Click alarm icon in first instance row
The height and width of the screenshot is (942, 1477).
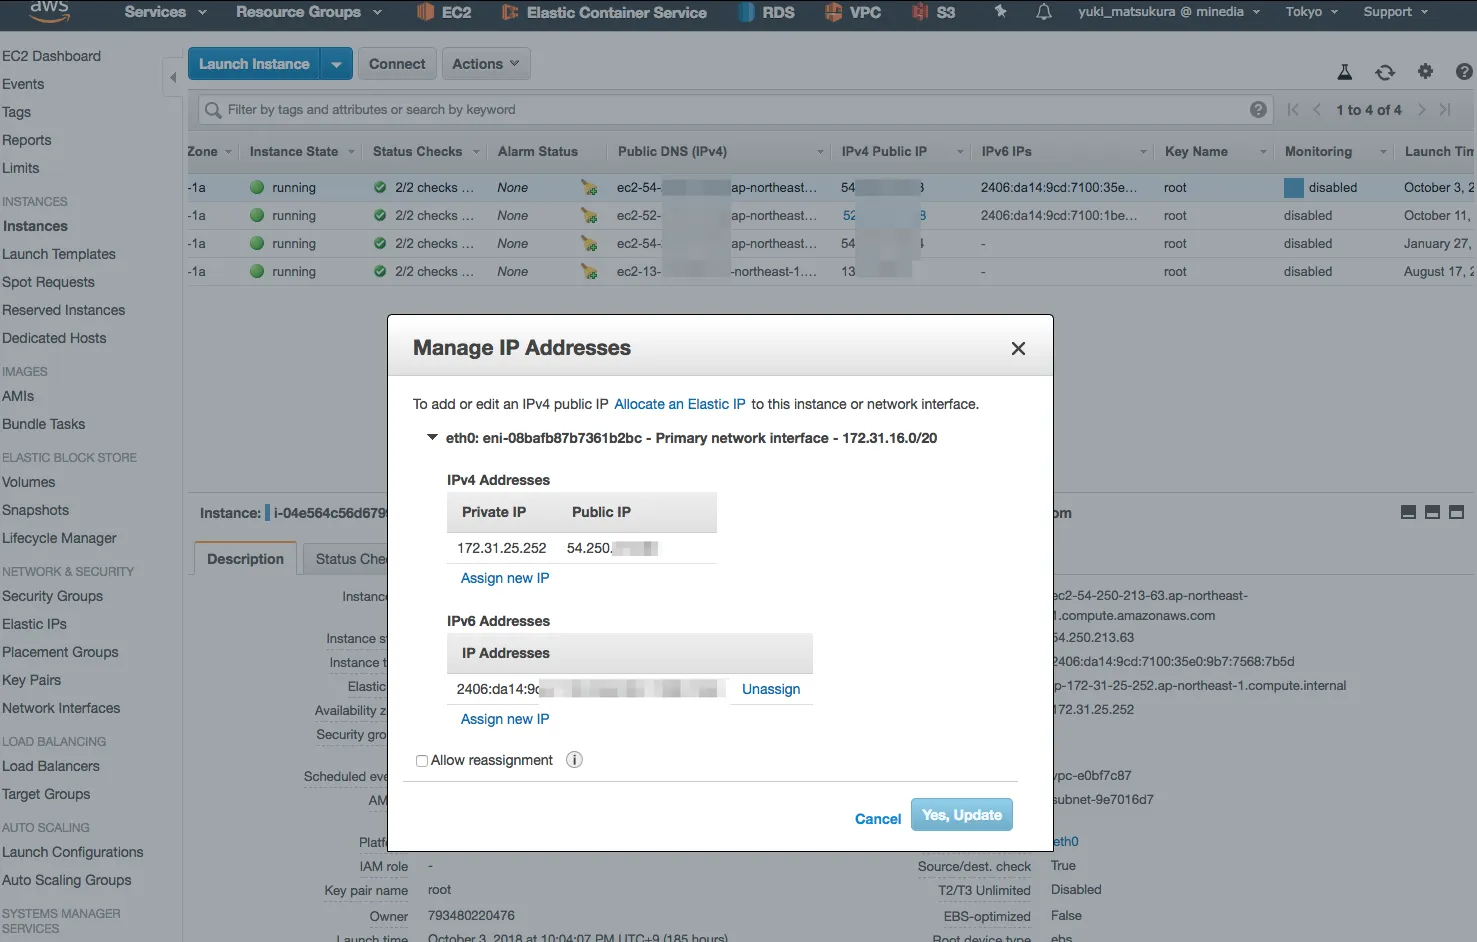pyautogui.click(x=589, y=188)
